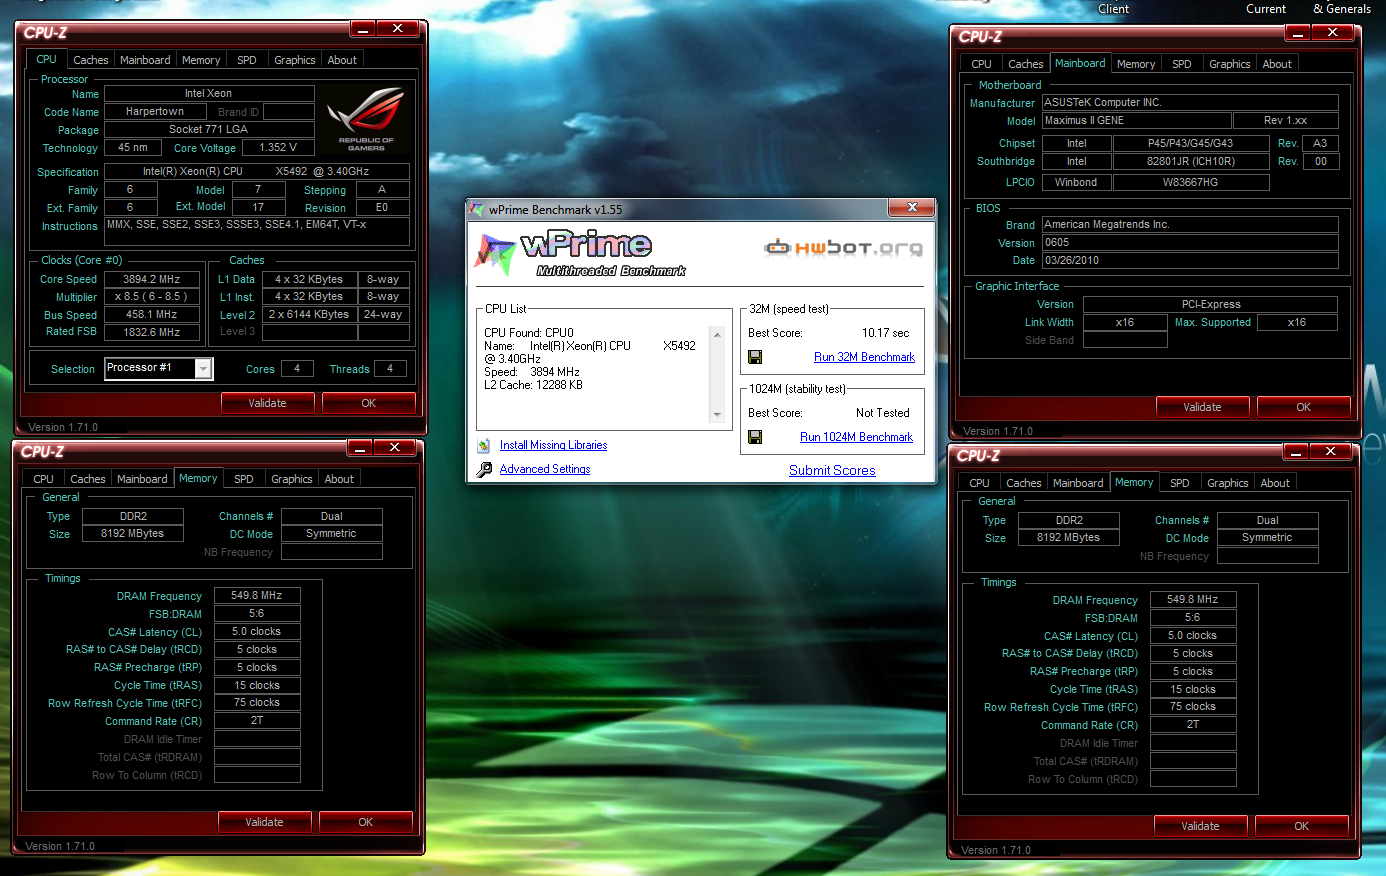Click DRAM Frequency value in bottom-left CPU-Z window
This screenshot has width=1386, height=876.
[x=257, y=596]
